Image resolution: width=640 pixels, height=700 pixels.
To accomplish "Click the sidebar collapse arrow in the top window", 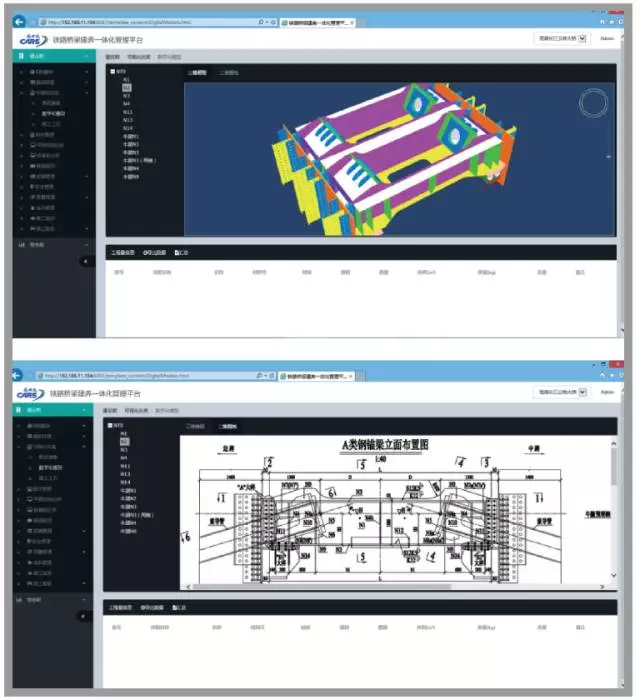I will pyautogui.click(x=85, y=260).
